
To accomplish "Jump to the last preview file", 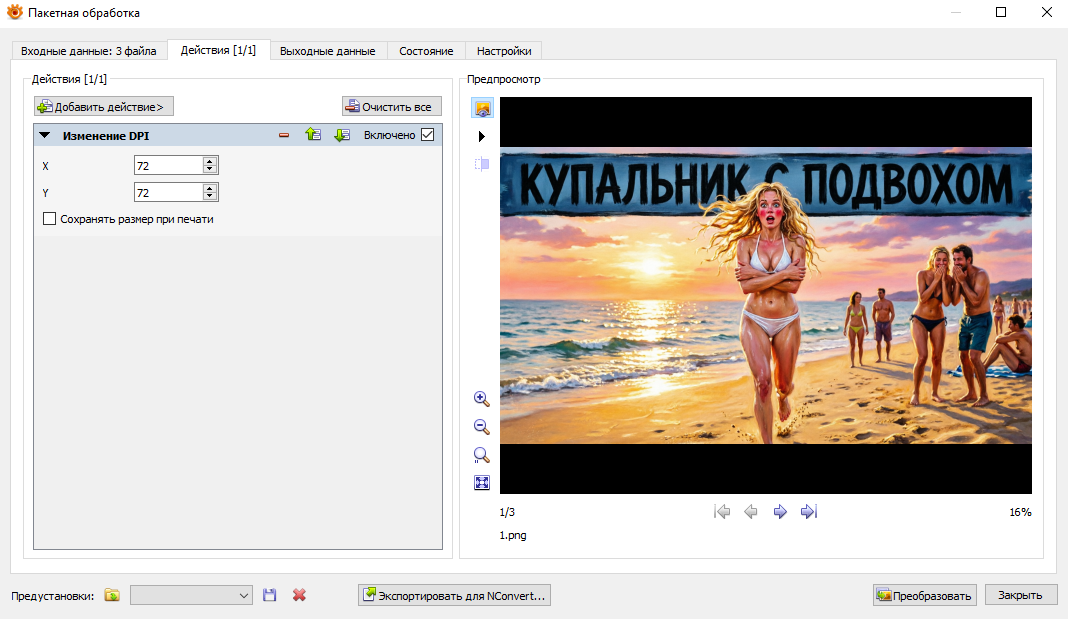I will (808, 511).
